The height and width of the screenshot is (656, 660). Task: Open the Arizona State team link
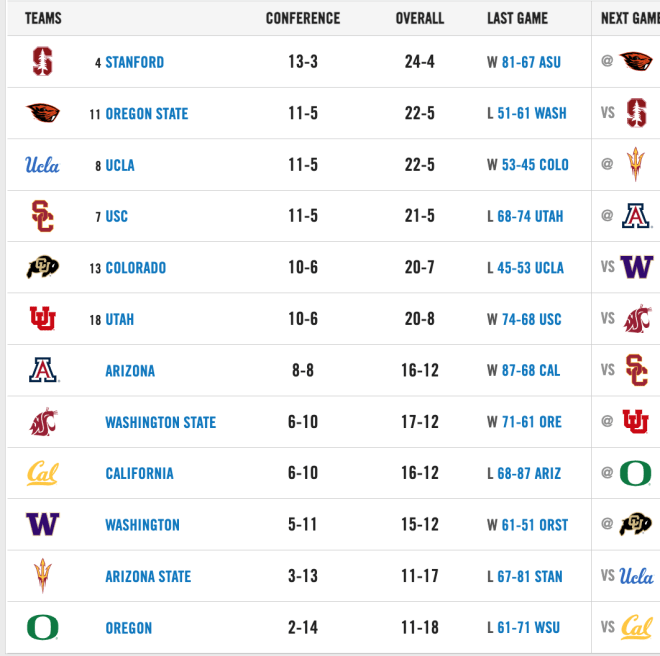tap(148, 576)
